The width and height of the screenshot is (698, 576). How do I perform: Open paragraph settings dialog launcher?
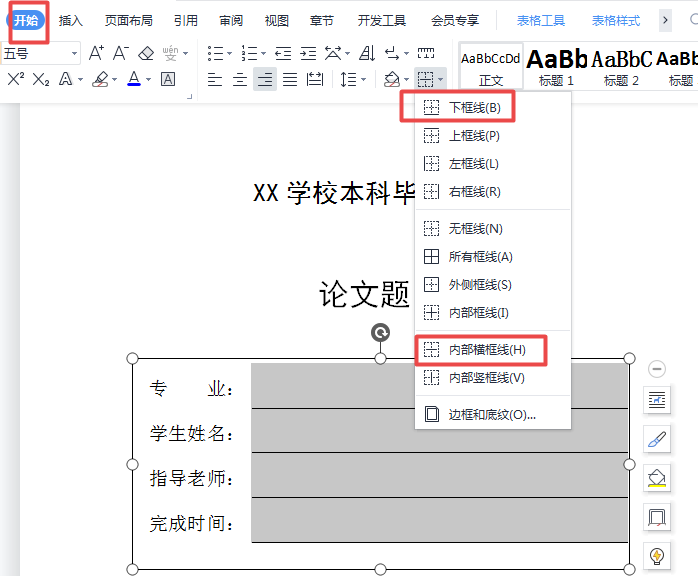click(190, 96)
